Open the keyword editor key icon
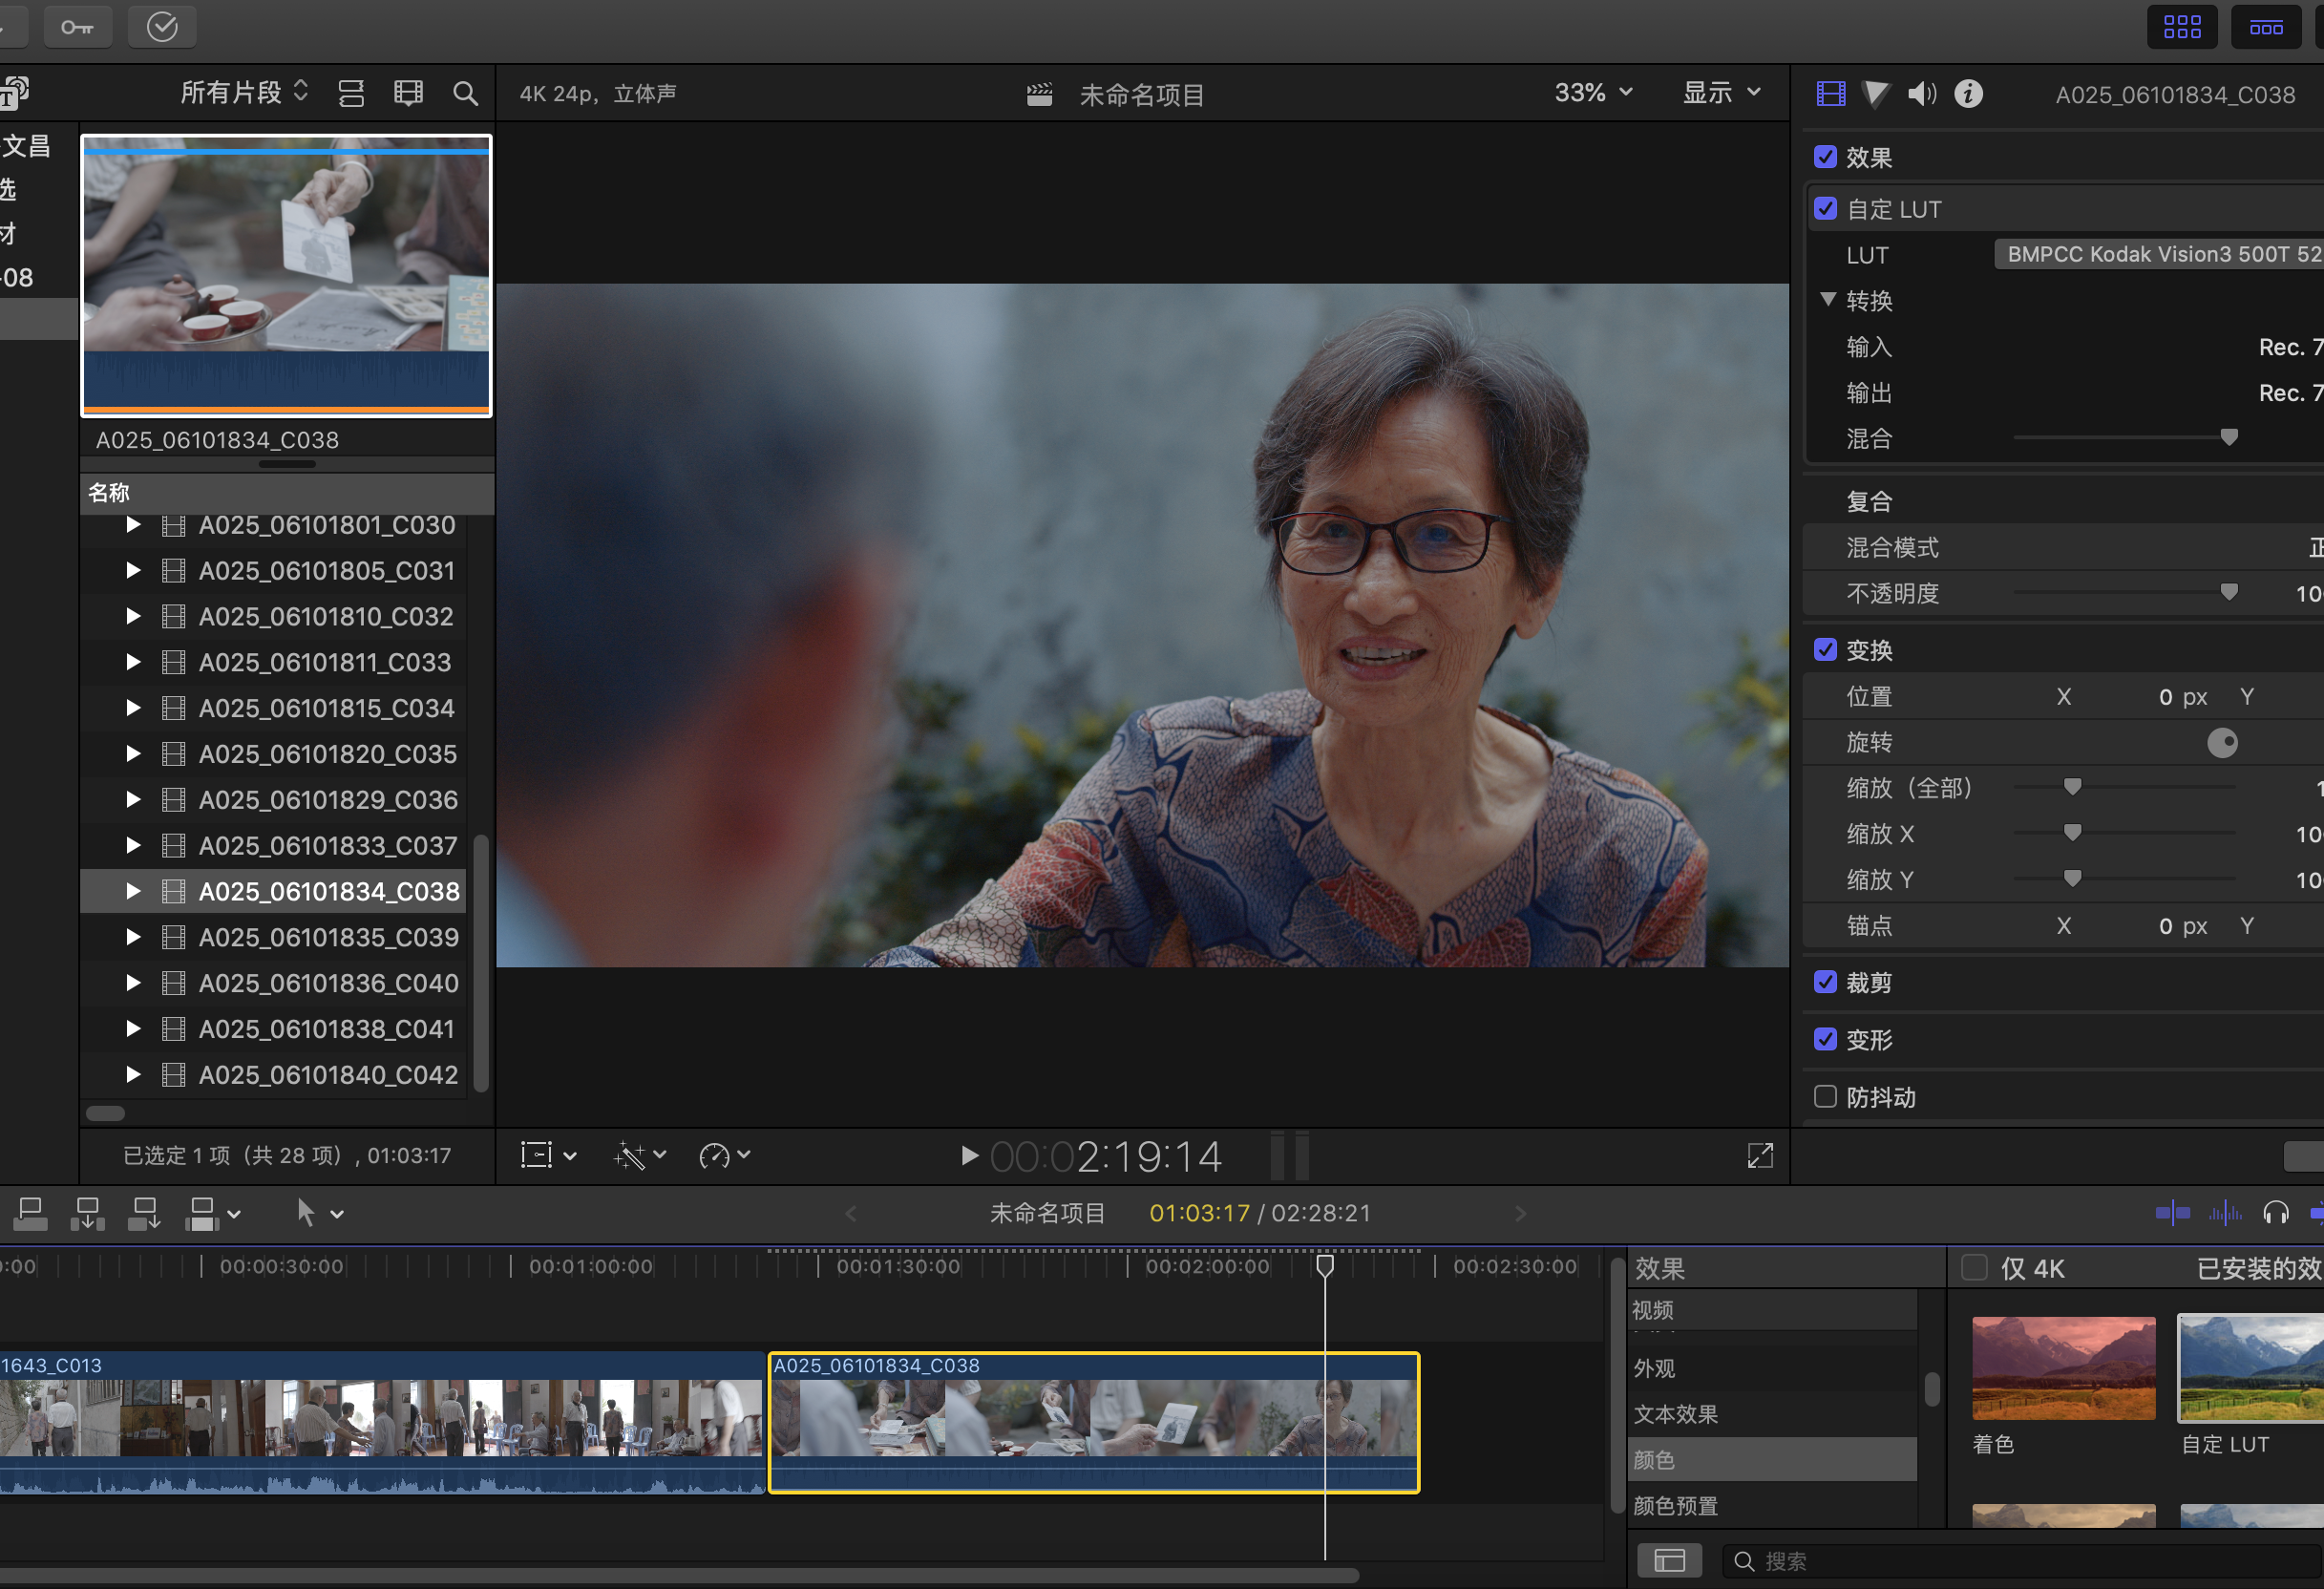The height and width of the screenshot is (1589, 2324). click(x=77, y=27)
